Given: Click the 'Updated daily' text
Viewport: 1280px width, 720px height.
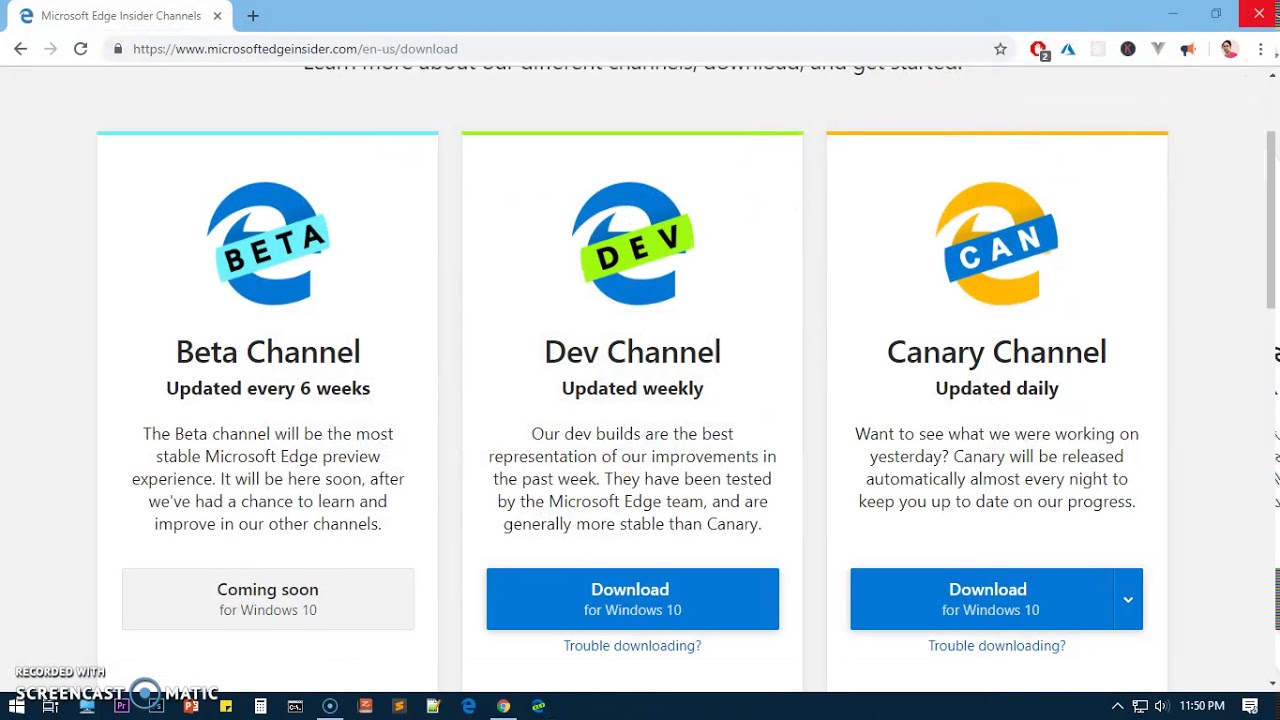Looking at the screenshot, I should coord(997,388).
